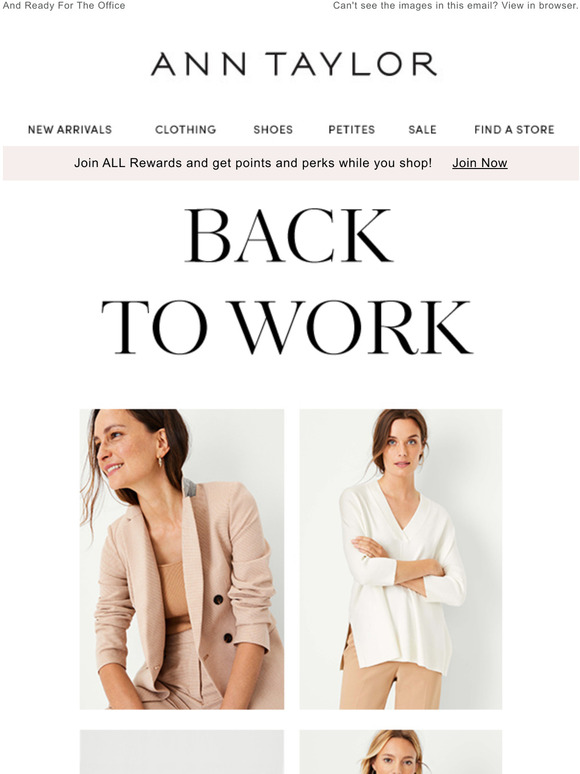The height and width of the screenshot is (774, 580).
Task: Open the New Arrivals menu link
Action: (70, 130)
